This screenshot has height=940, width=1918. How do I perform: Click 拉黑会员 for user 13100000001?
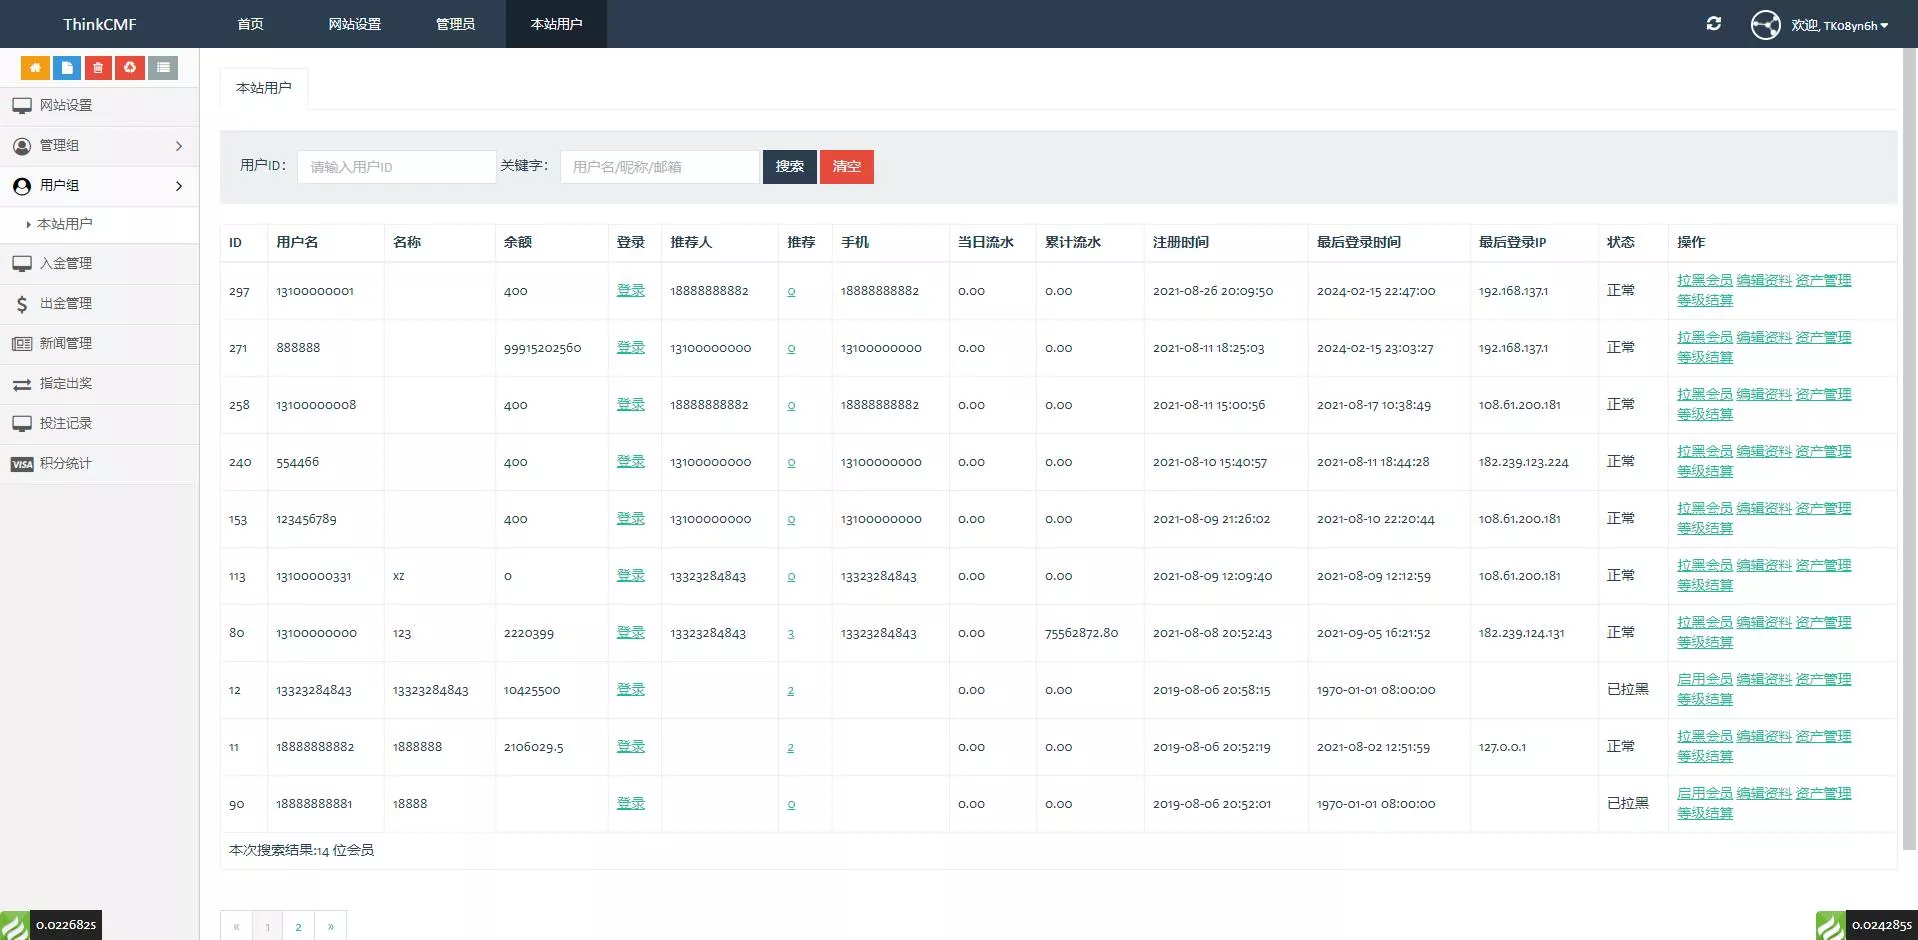[x=1704, y=281]
